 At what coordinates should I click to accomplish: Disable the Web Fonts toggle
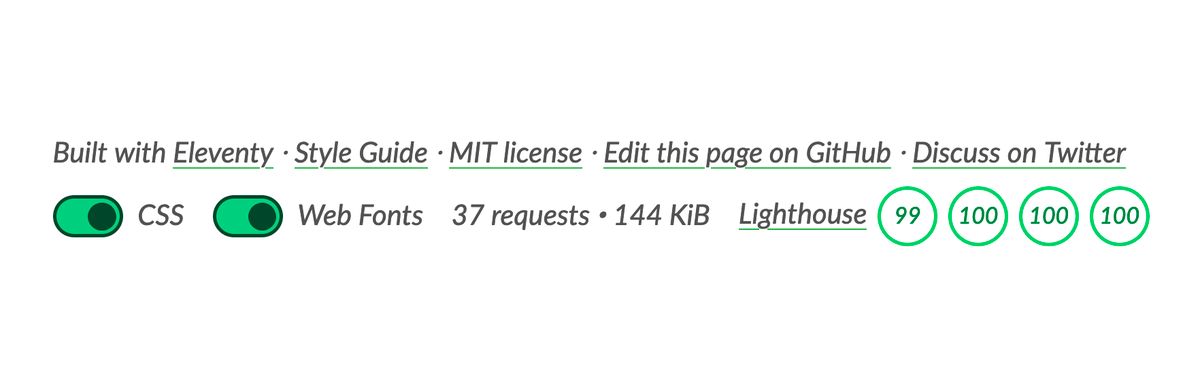pyautogui.click(x=248, y=216)
